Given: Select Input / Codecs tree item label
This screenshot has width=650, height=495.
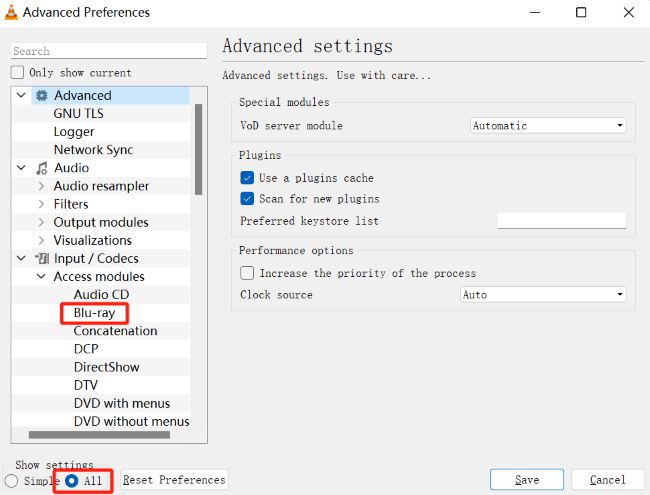Looking at the screenshot, I should point(96,258).
